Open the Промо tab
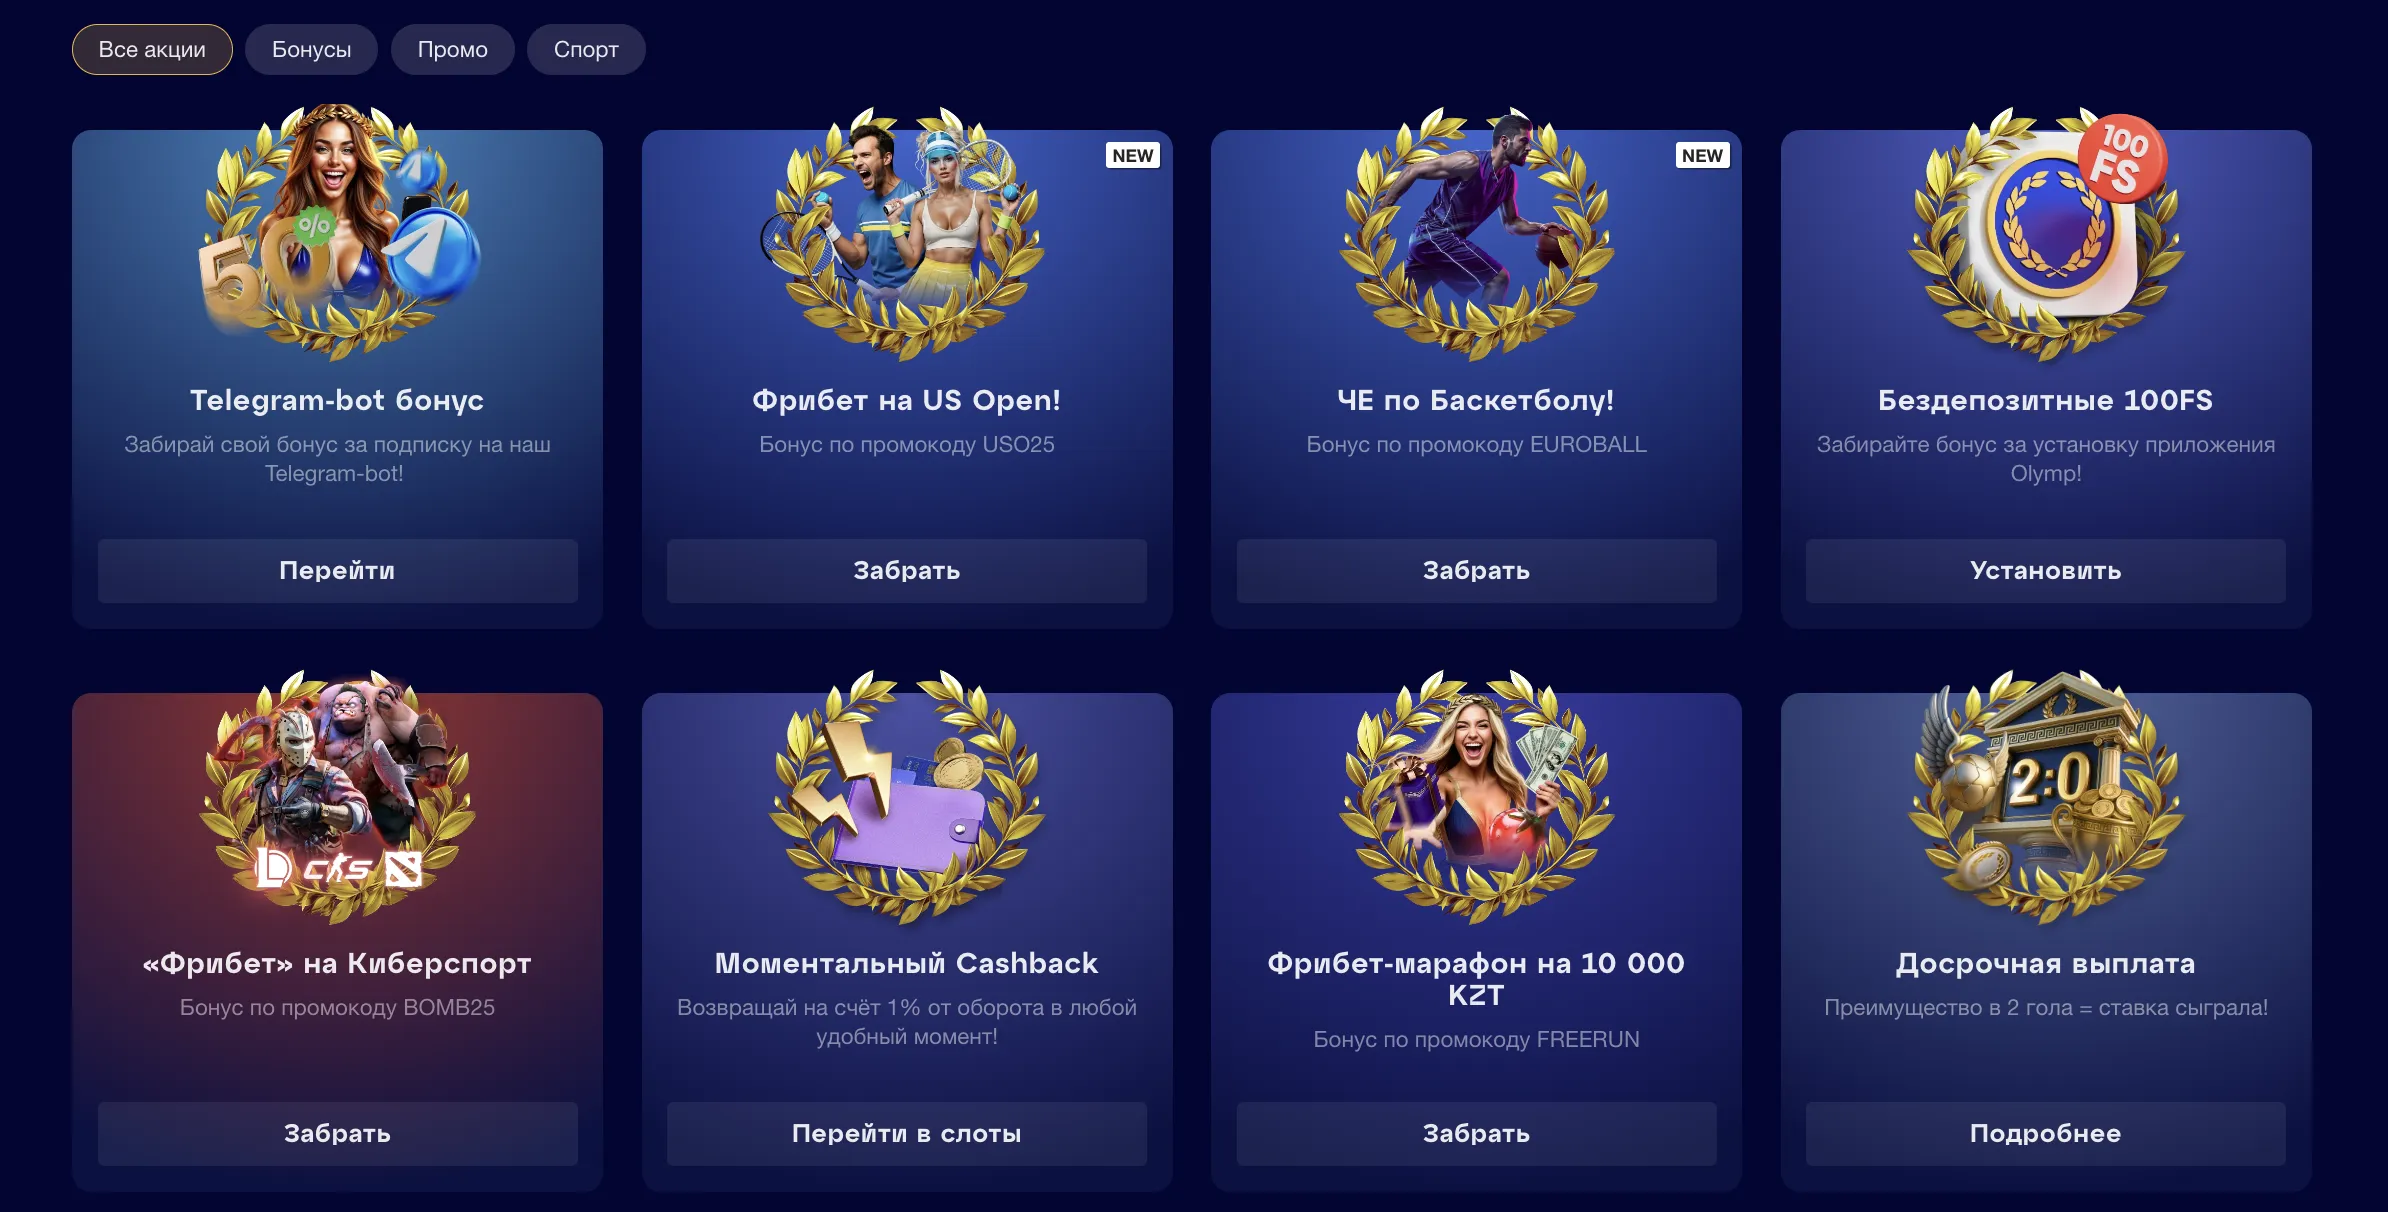The height and width of the screenshot is (1212, 2388). 452,49
